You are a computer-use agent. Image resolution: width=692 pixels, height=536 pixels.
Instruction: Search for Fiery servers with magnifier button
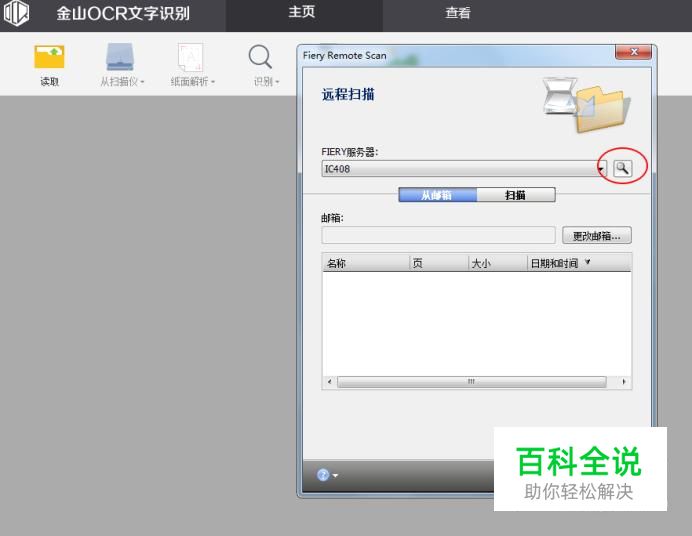tap(622, 168)
